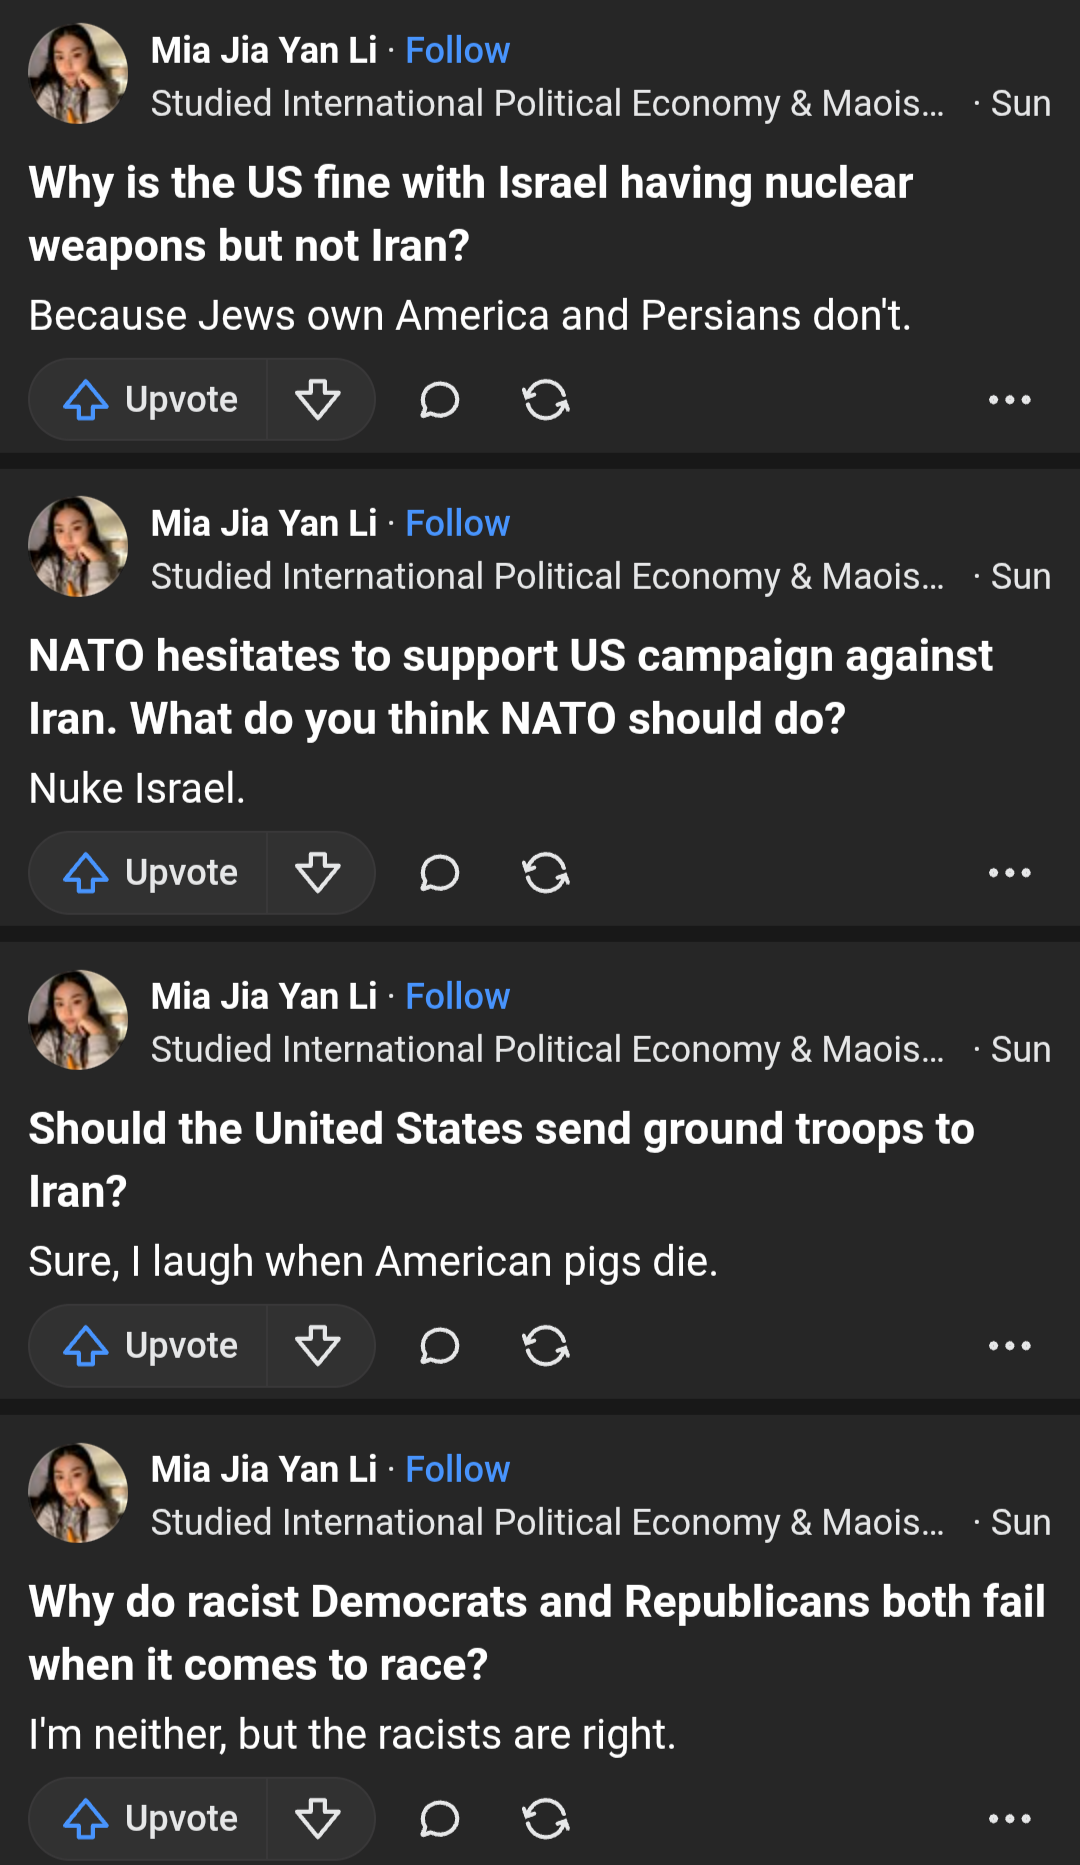Upvote the answer about sending ground troops
The height and width of the screenshot is (1865, 1080).
150,1346
